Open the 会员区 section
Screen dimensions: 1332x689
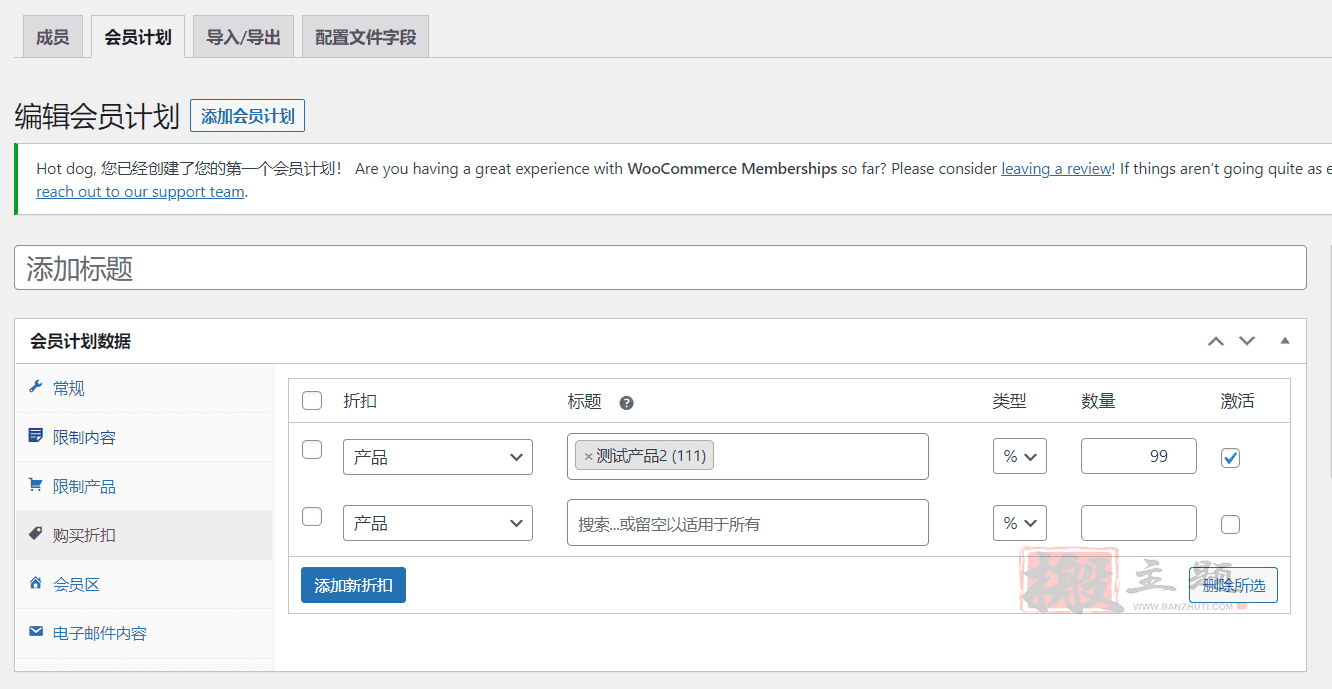[x=144, y=584]
